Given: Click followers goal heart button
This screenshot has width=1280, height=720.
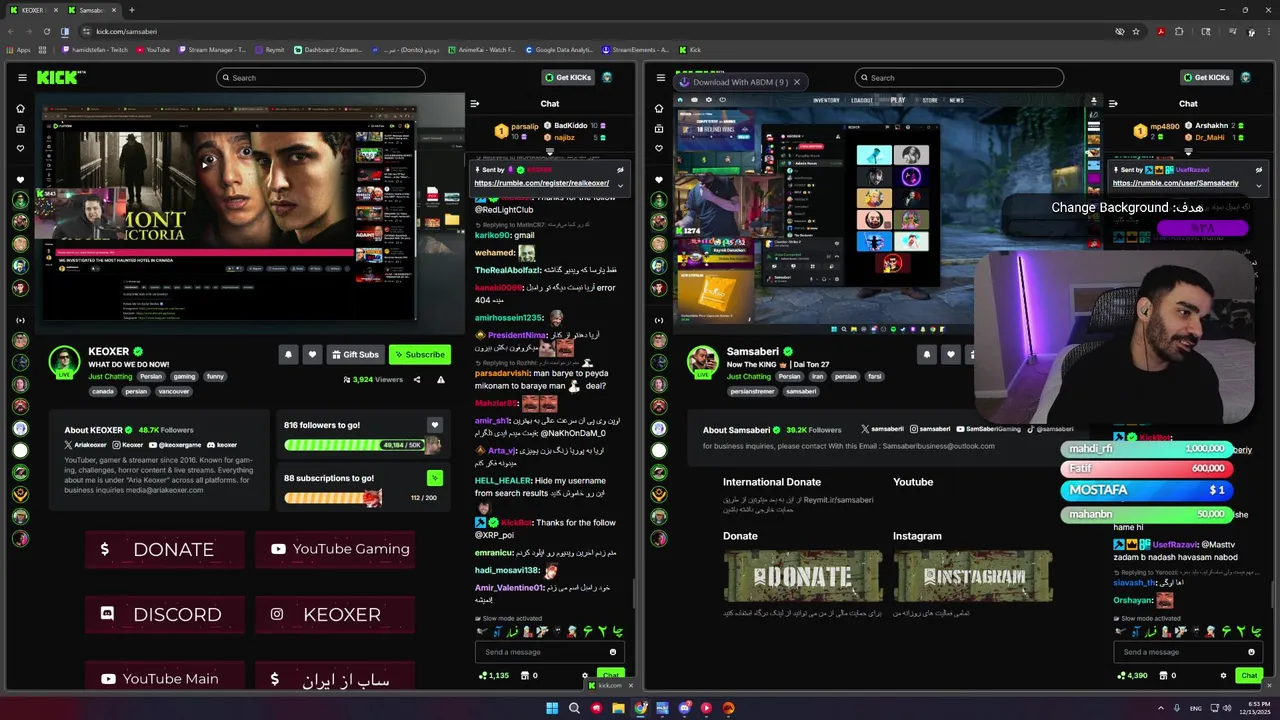Looking at the screenshot, I should 434,425.
